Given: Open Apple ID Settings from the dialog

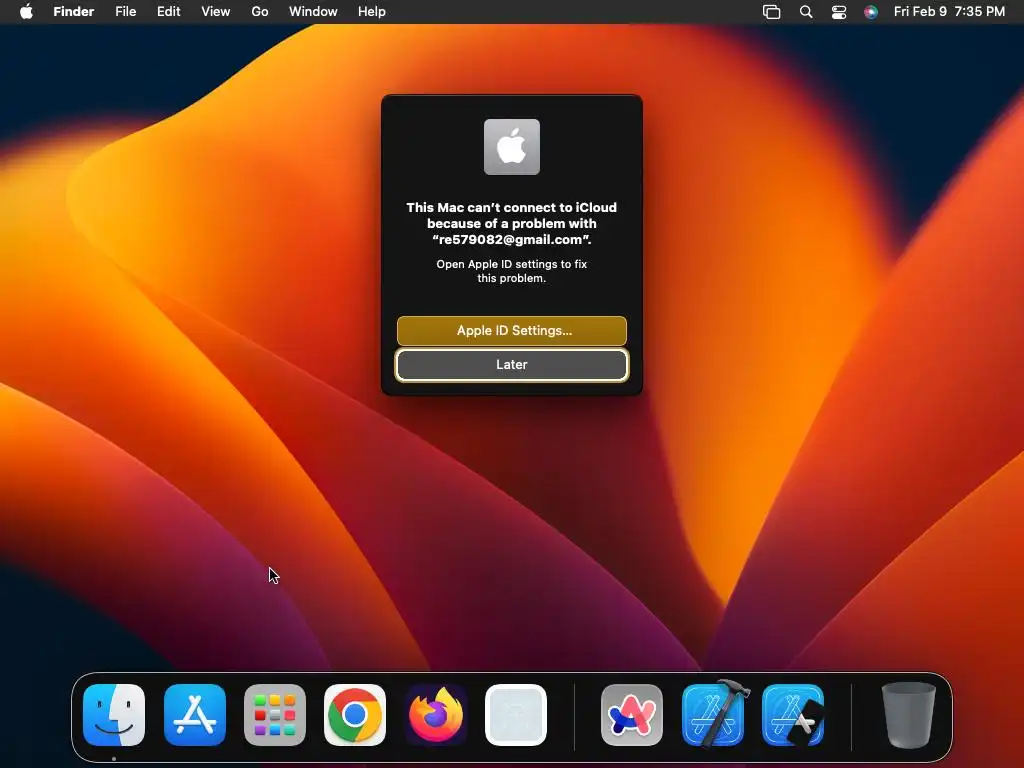Looking at the screenshot, I should coord(511,330).
